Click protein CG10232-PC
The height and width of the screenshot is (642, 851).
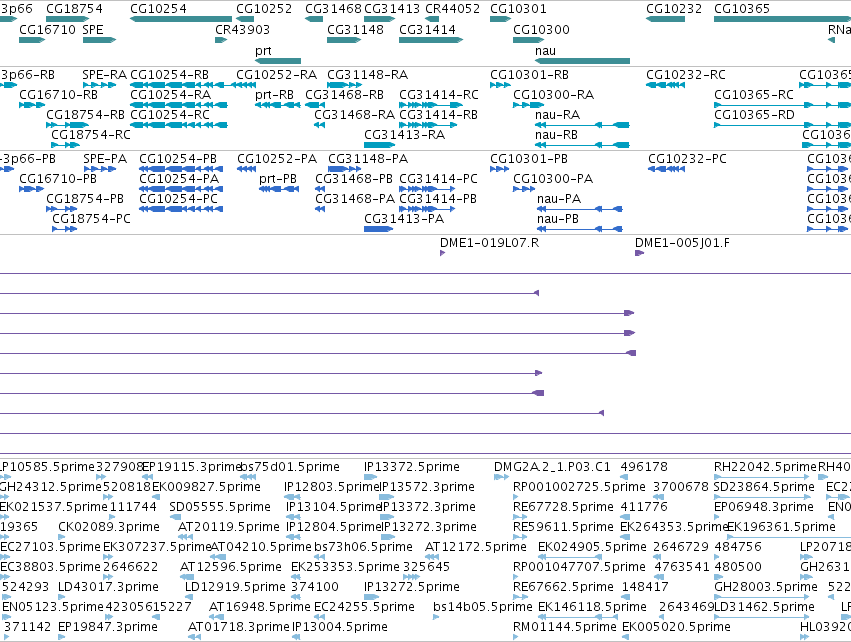(x=687, y=158)
